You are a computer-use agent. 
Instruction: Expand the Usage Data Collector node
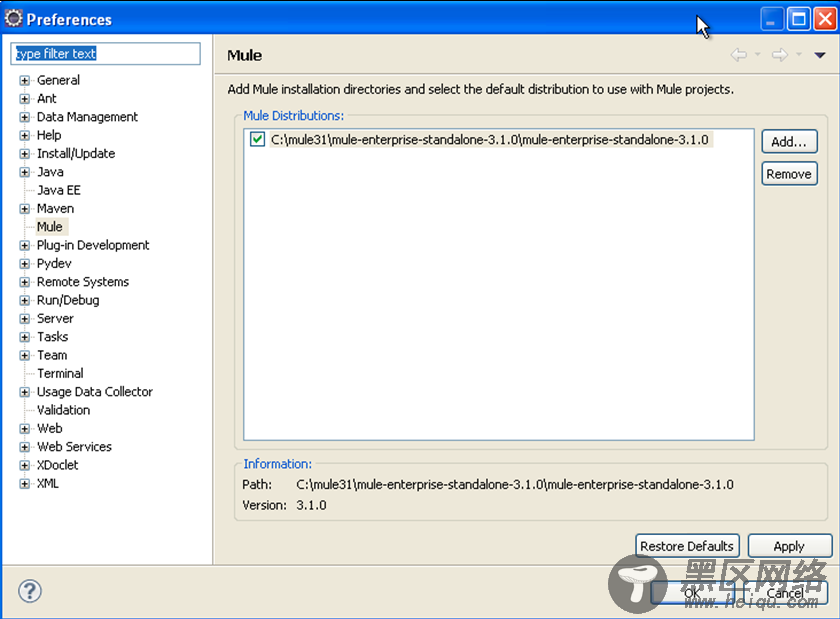pyautogui.click(x=24, y=392)
